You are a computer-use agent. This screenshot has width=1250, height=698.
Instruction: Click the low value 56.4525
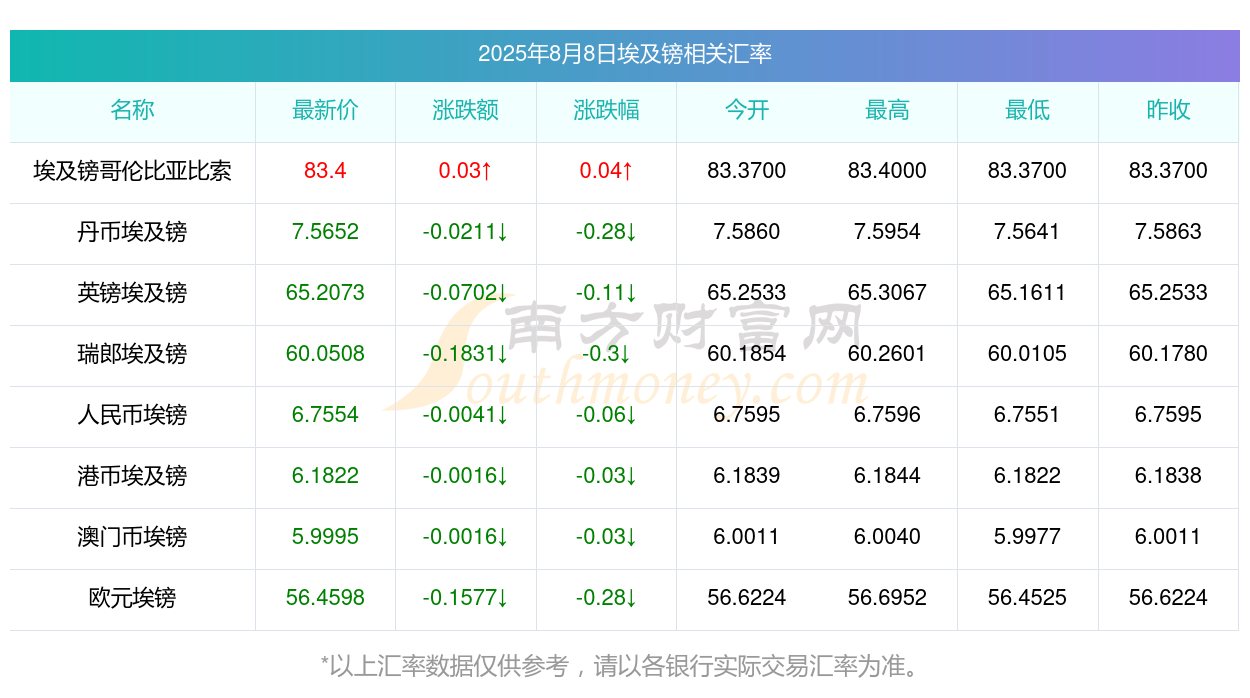pos(1028,598)
